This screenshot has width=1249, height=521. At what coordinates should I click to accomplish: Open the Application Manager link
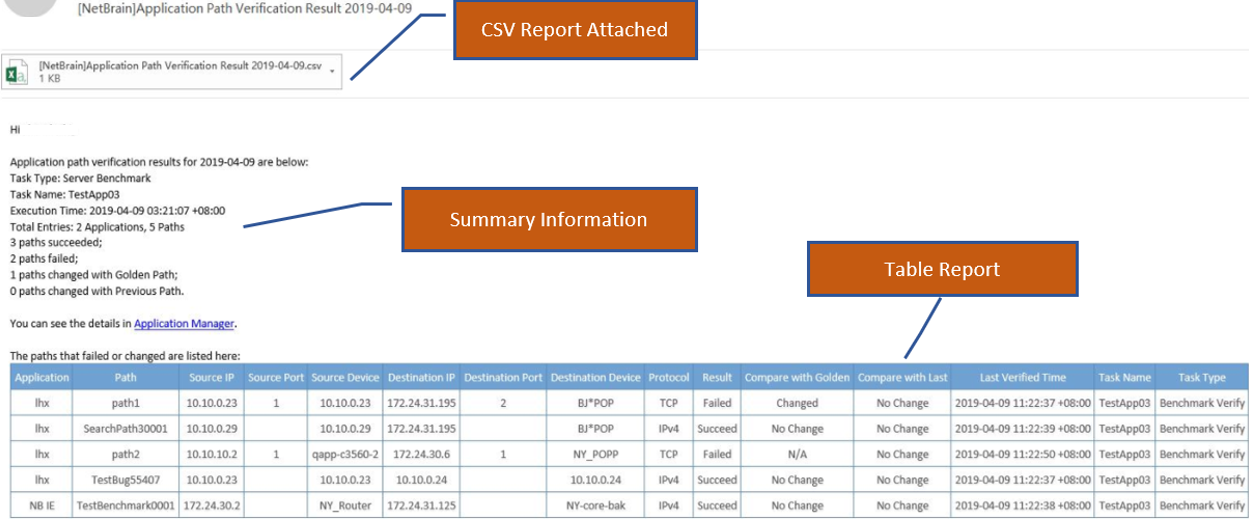(x=184, y=324)
